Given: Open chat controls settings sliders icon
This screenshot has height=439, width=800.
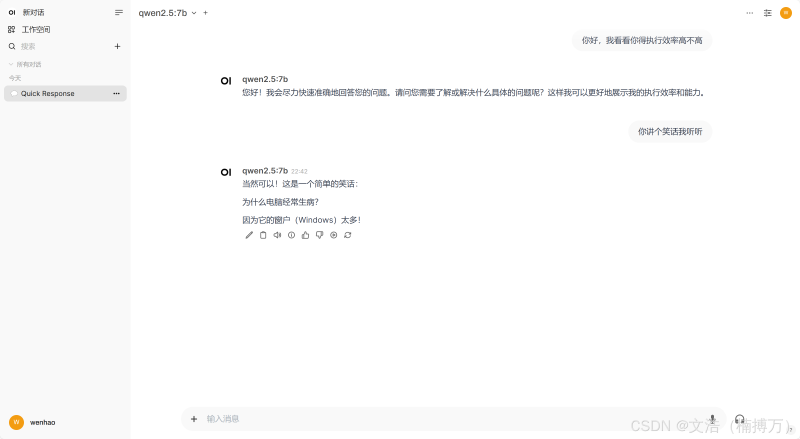Looking at the screenshot, I should pos(768,13).
